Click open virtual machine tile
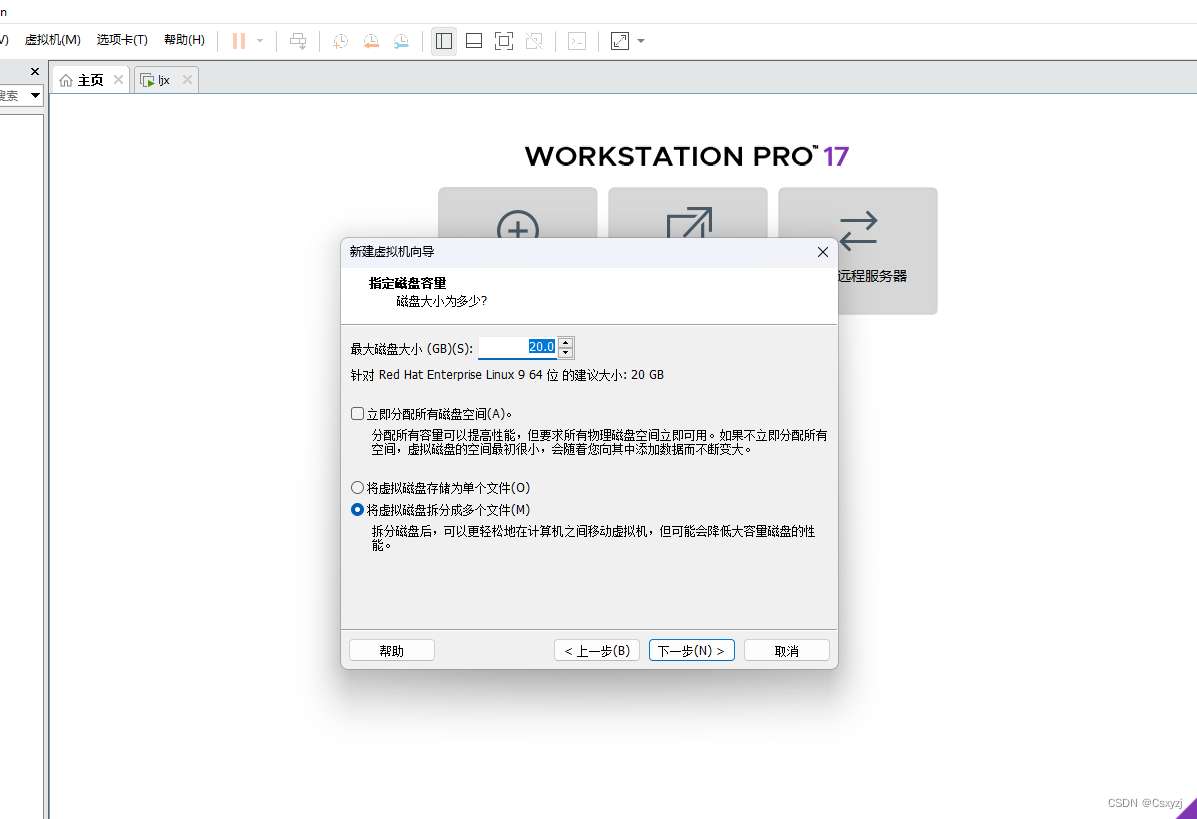 pos(688,214)
